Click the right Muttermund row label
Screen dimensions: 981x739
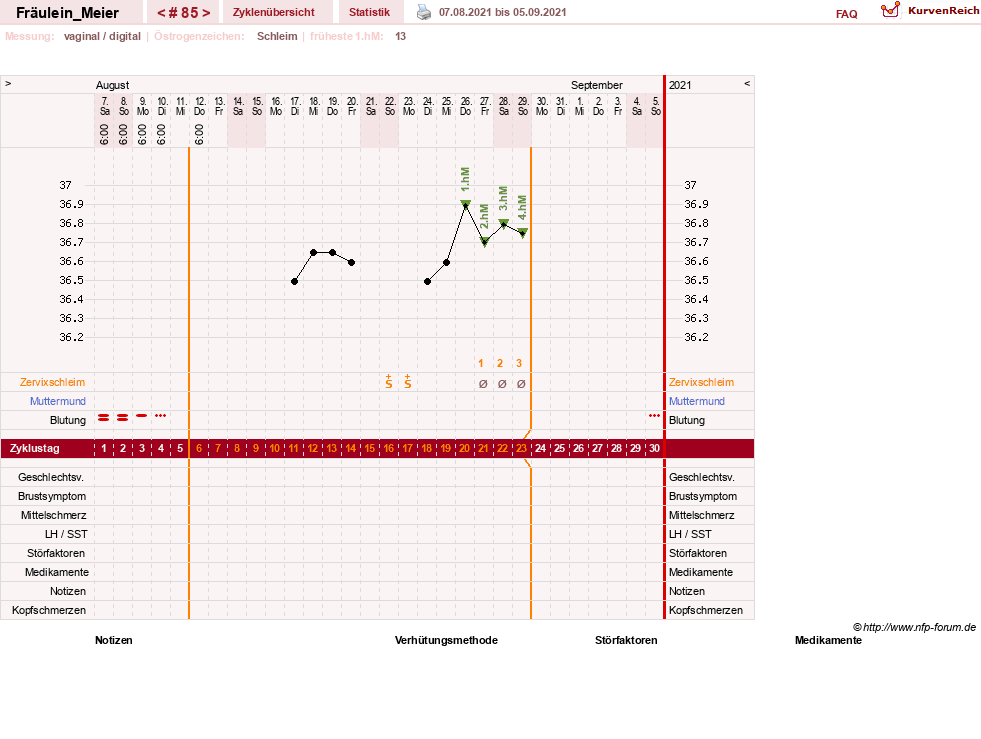pos(696,401)
